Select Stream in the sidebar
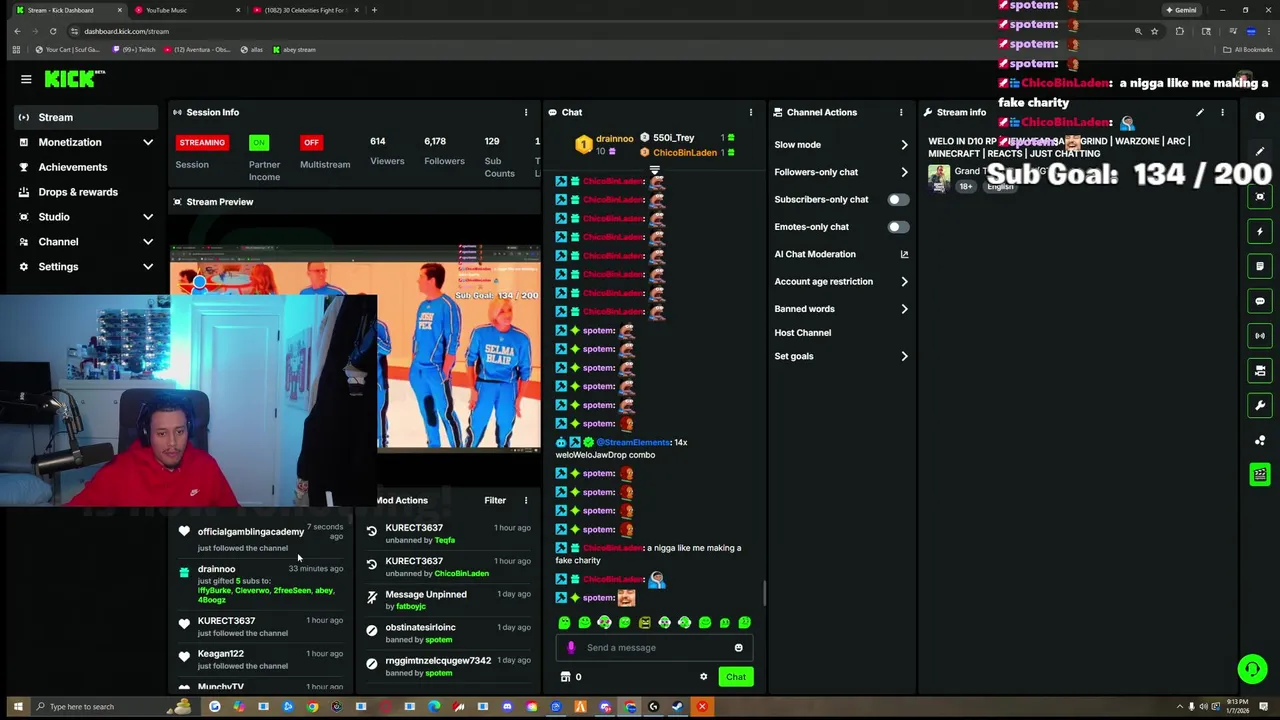This screenshot has width=1280, height=720. (x=86, y=117)
